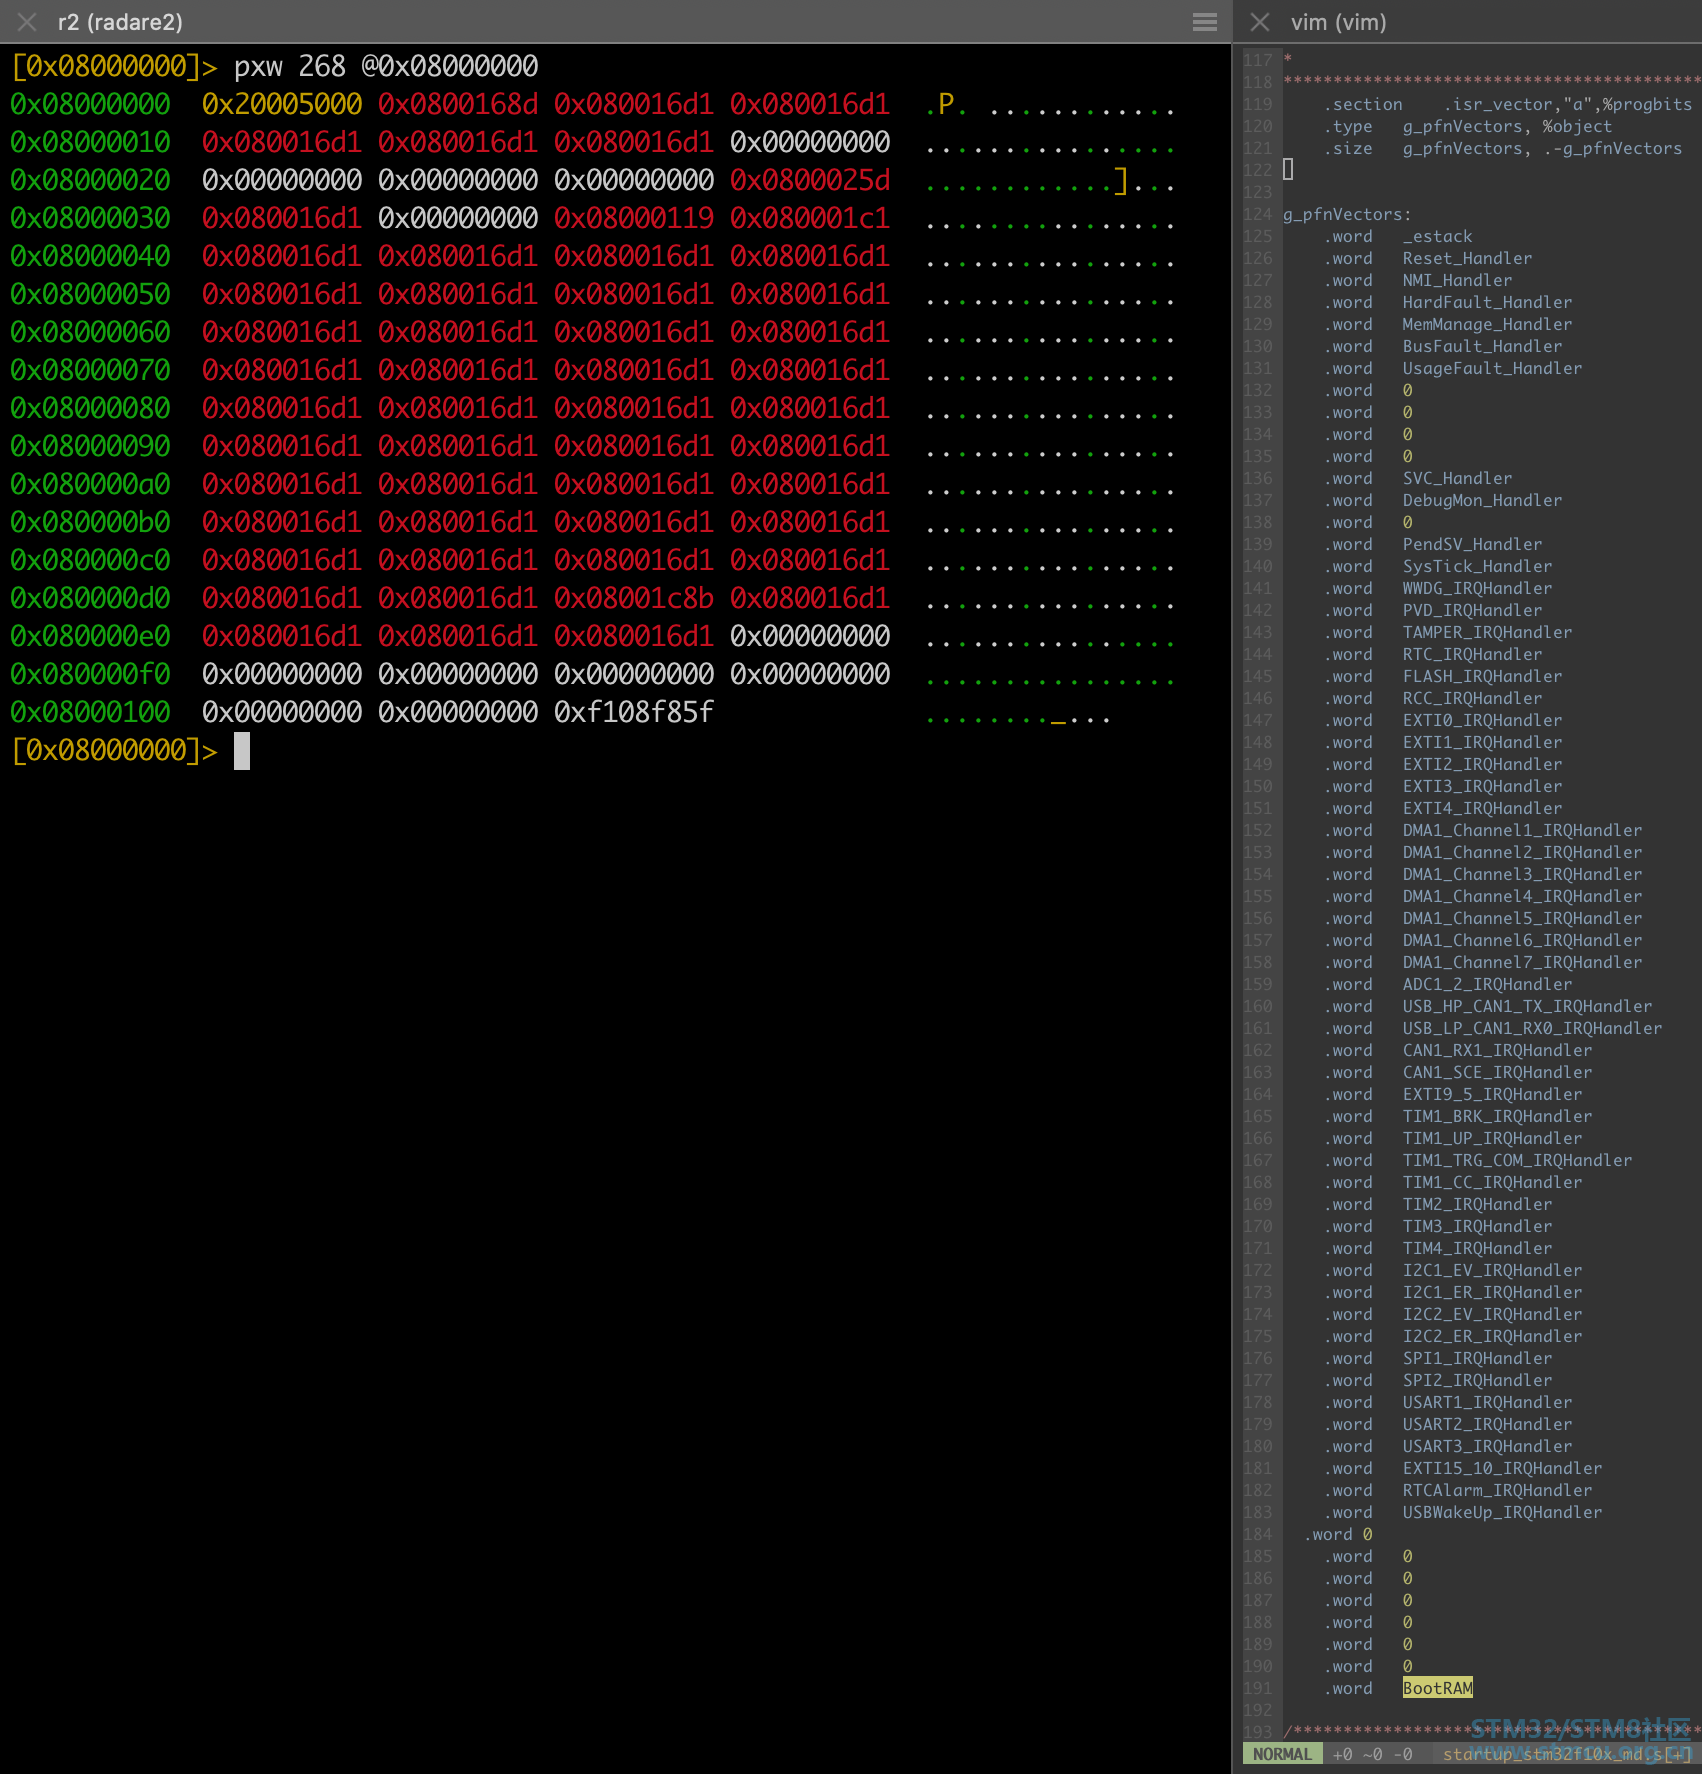Select the vim (vim) tab title
The width and height of the screenshot is (1702, 1774).
point(1338,22)
